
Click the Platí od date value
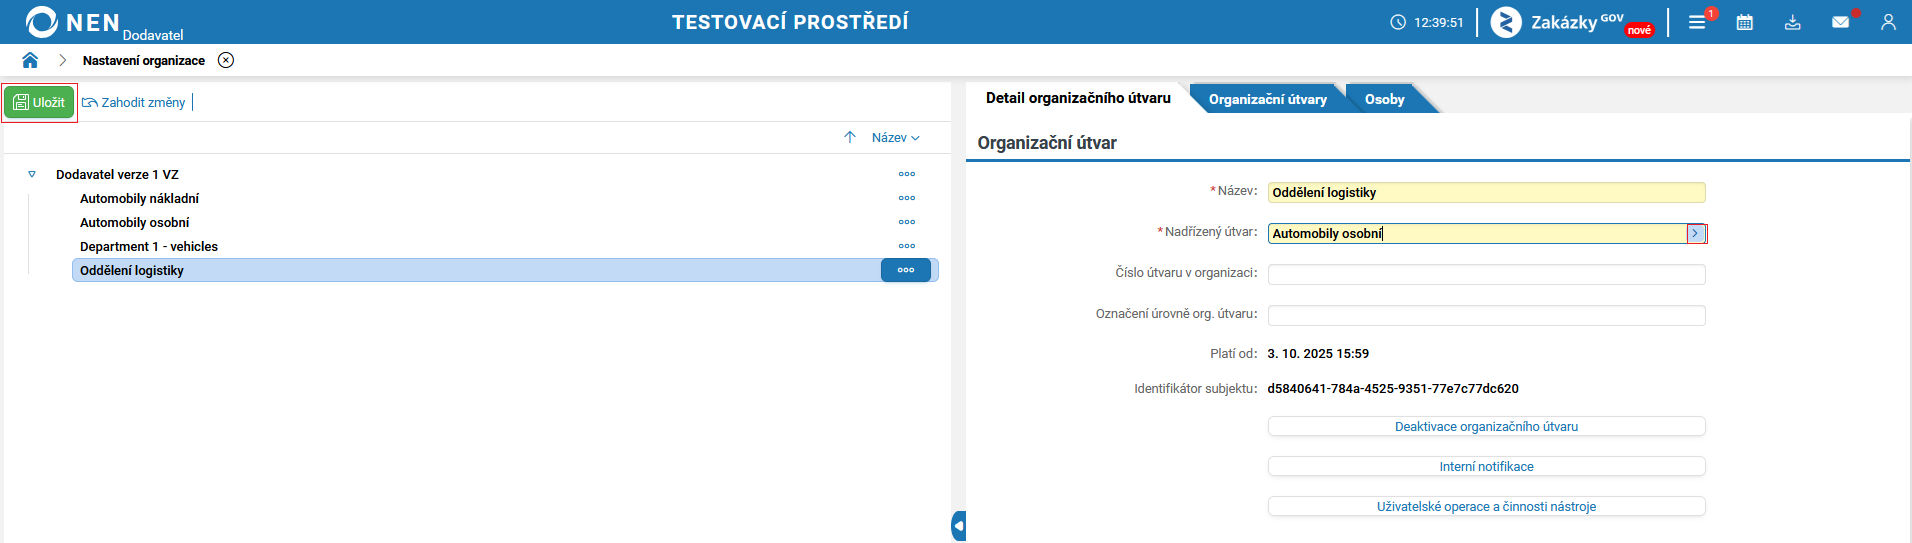(x=1318, y=353)
